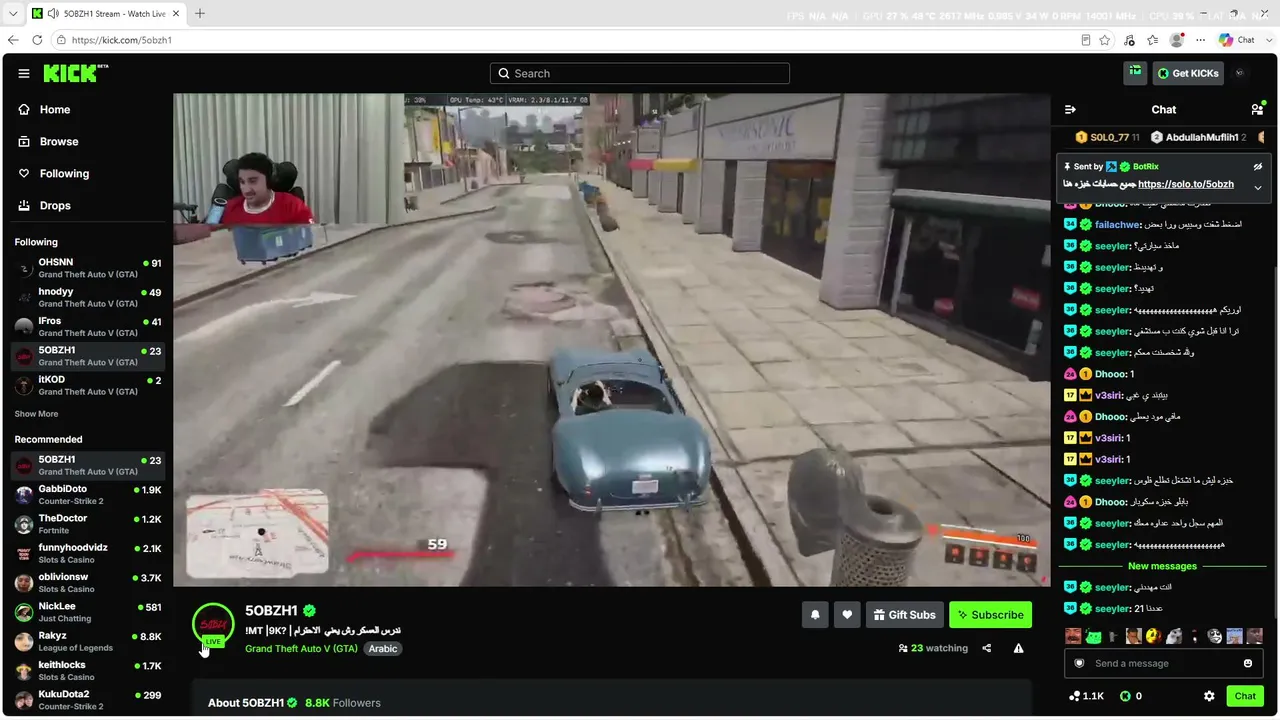Select the green cat emote
The image size is (1280, 720).
pyautogui.click(x=1093, y=636)
